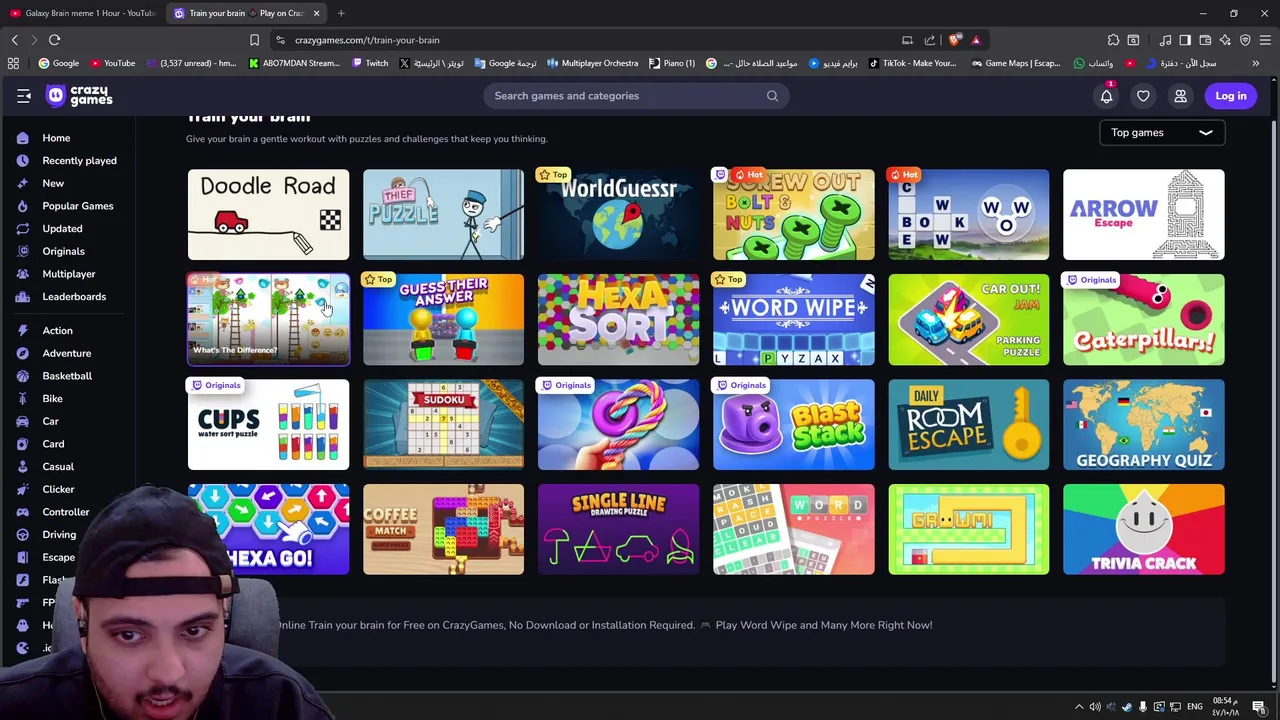This screenshot has width=1280, height=720.
Task: Open the Brave shields icon
Action: tap(955, 40)
